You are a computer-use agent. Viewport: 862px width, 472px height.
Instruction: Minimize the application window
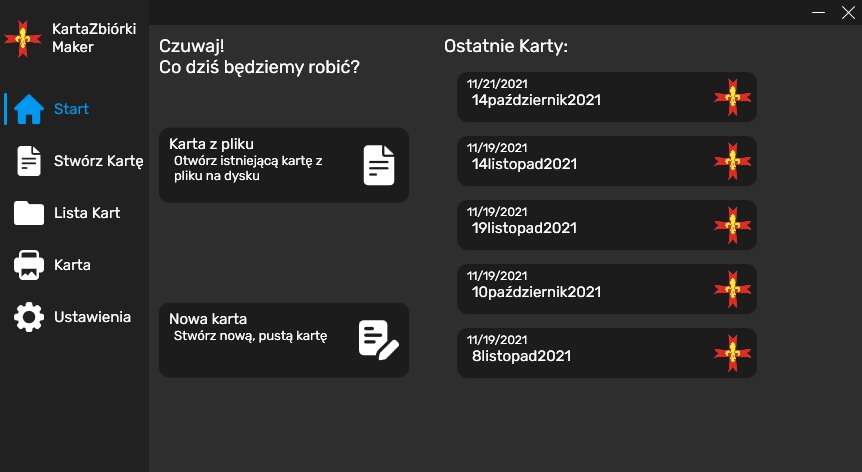tap(819, 12)
